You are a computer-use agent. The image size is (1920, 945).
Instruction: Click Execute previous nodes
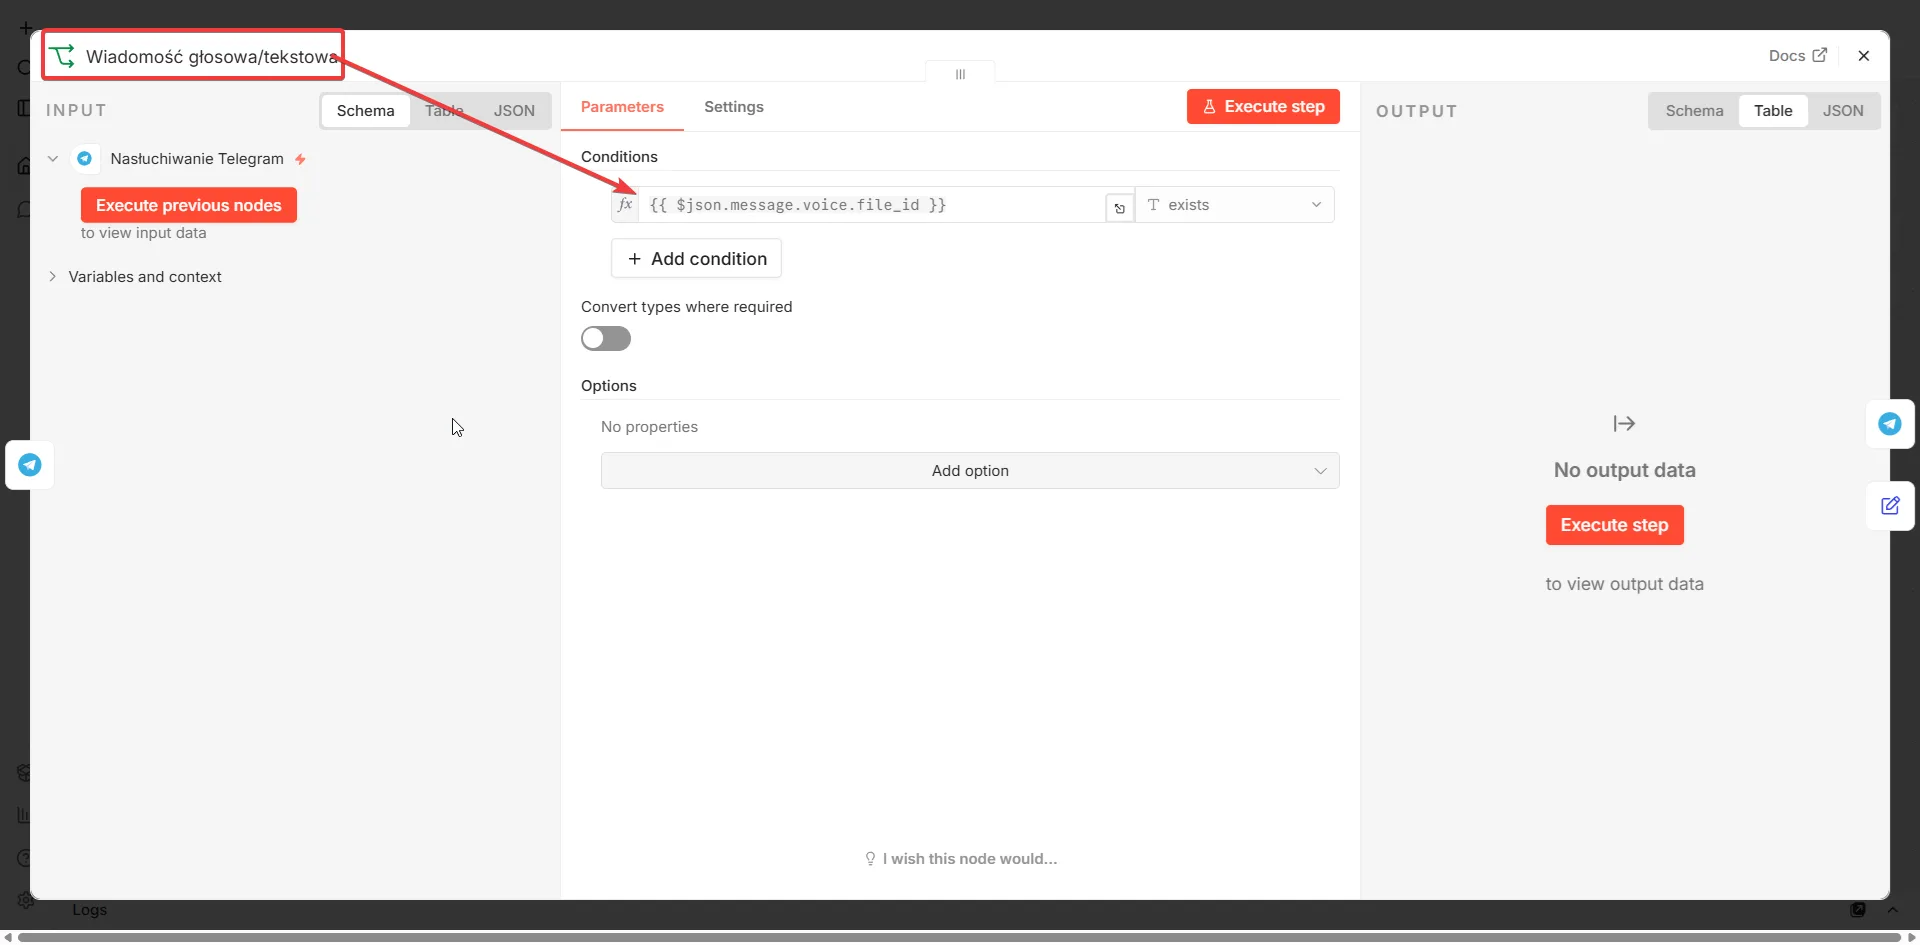point(189,205)
